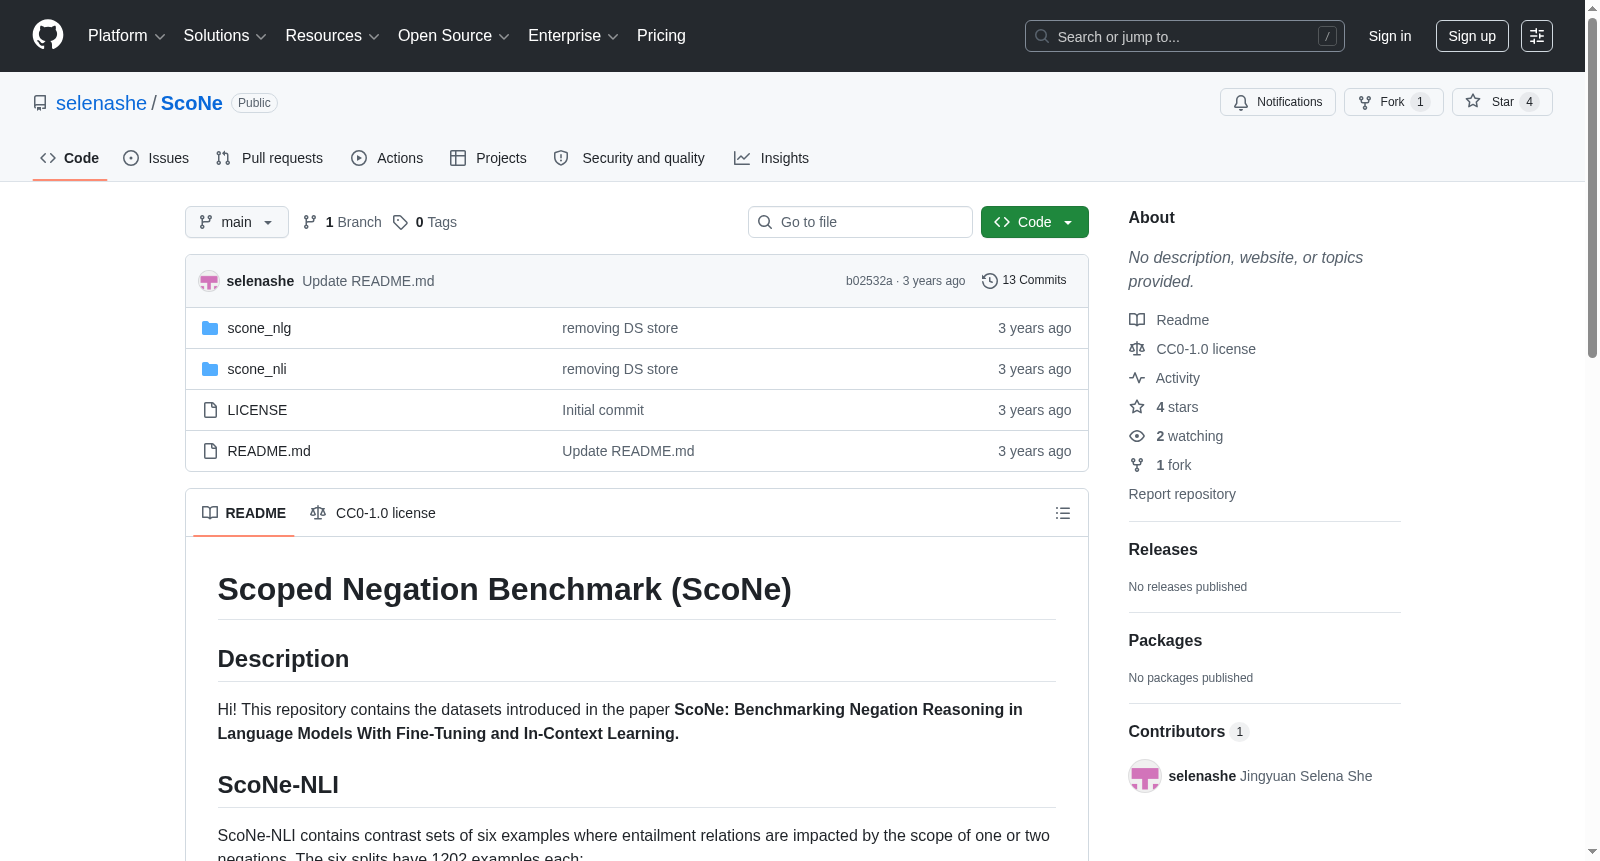Open the Pull requests tab
The width and height of the screenshot is (1600, 861).
269,158
